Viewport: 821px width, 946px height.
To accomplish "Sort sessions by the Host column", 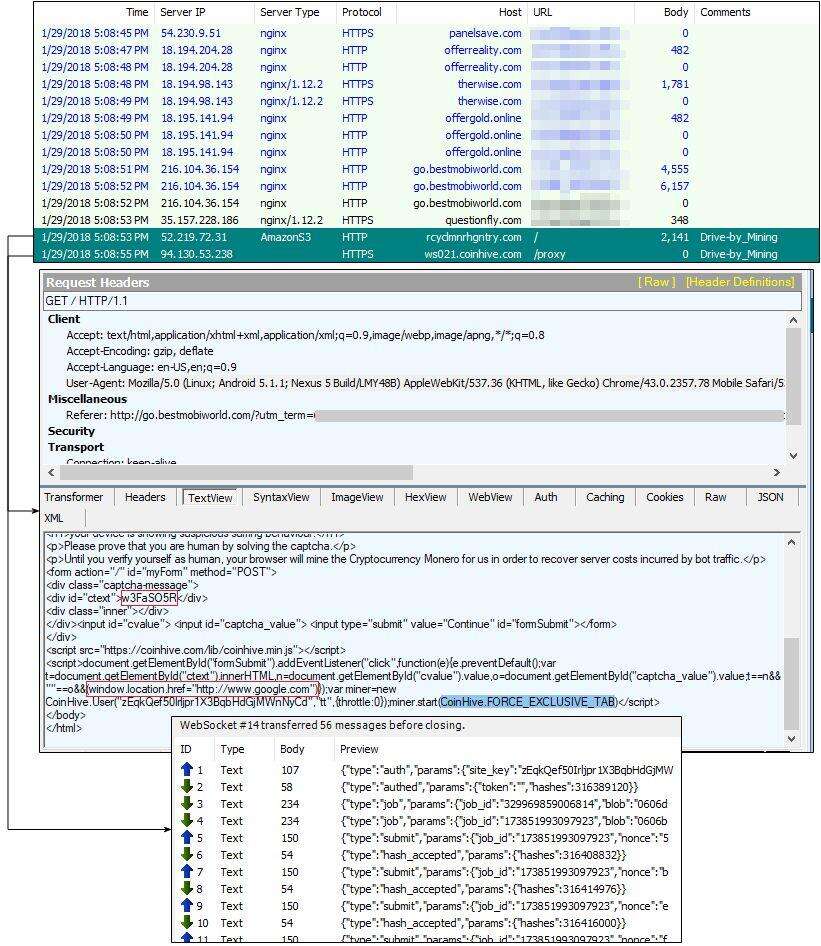I will tap(510, 12).
